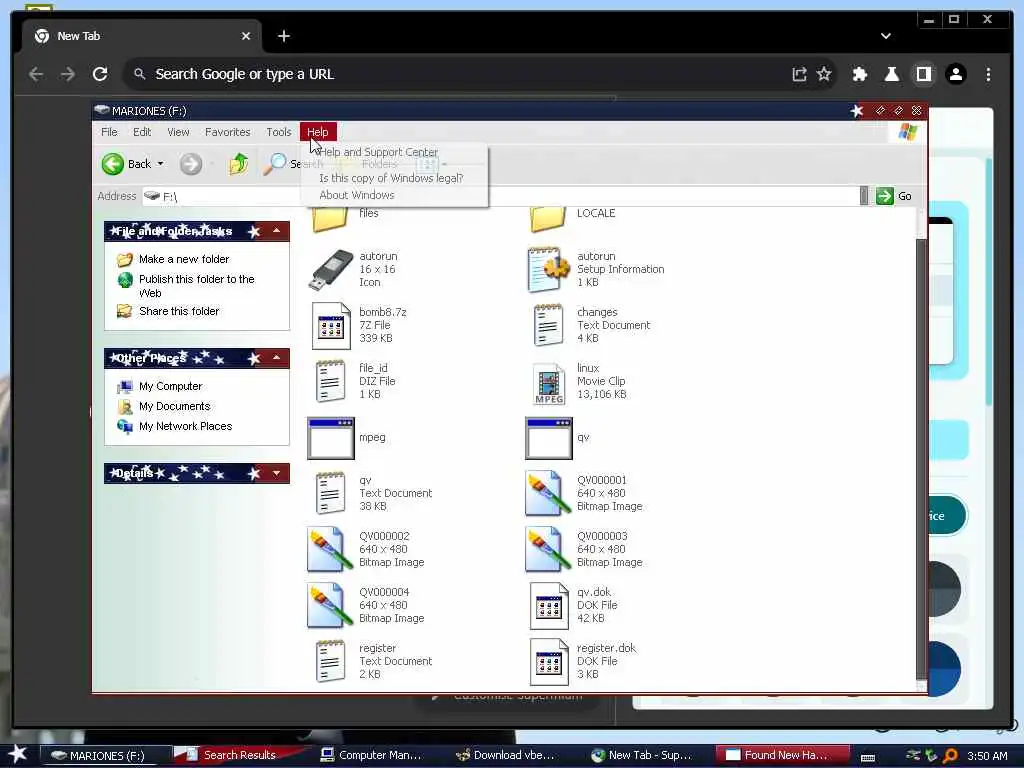1024x768 pixels.
Task: Click Chrome share page icon
Action: (x=799, y=74)
